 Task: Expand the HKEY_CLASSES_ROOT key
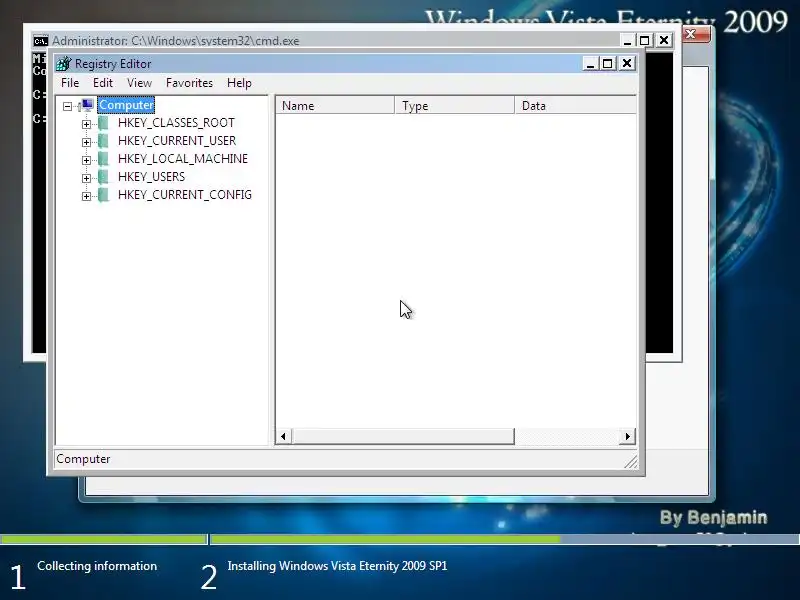click(86, 124)
